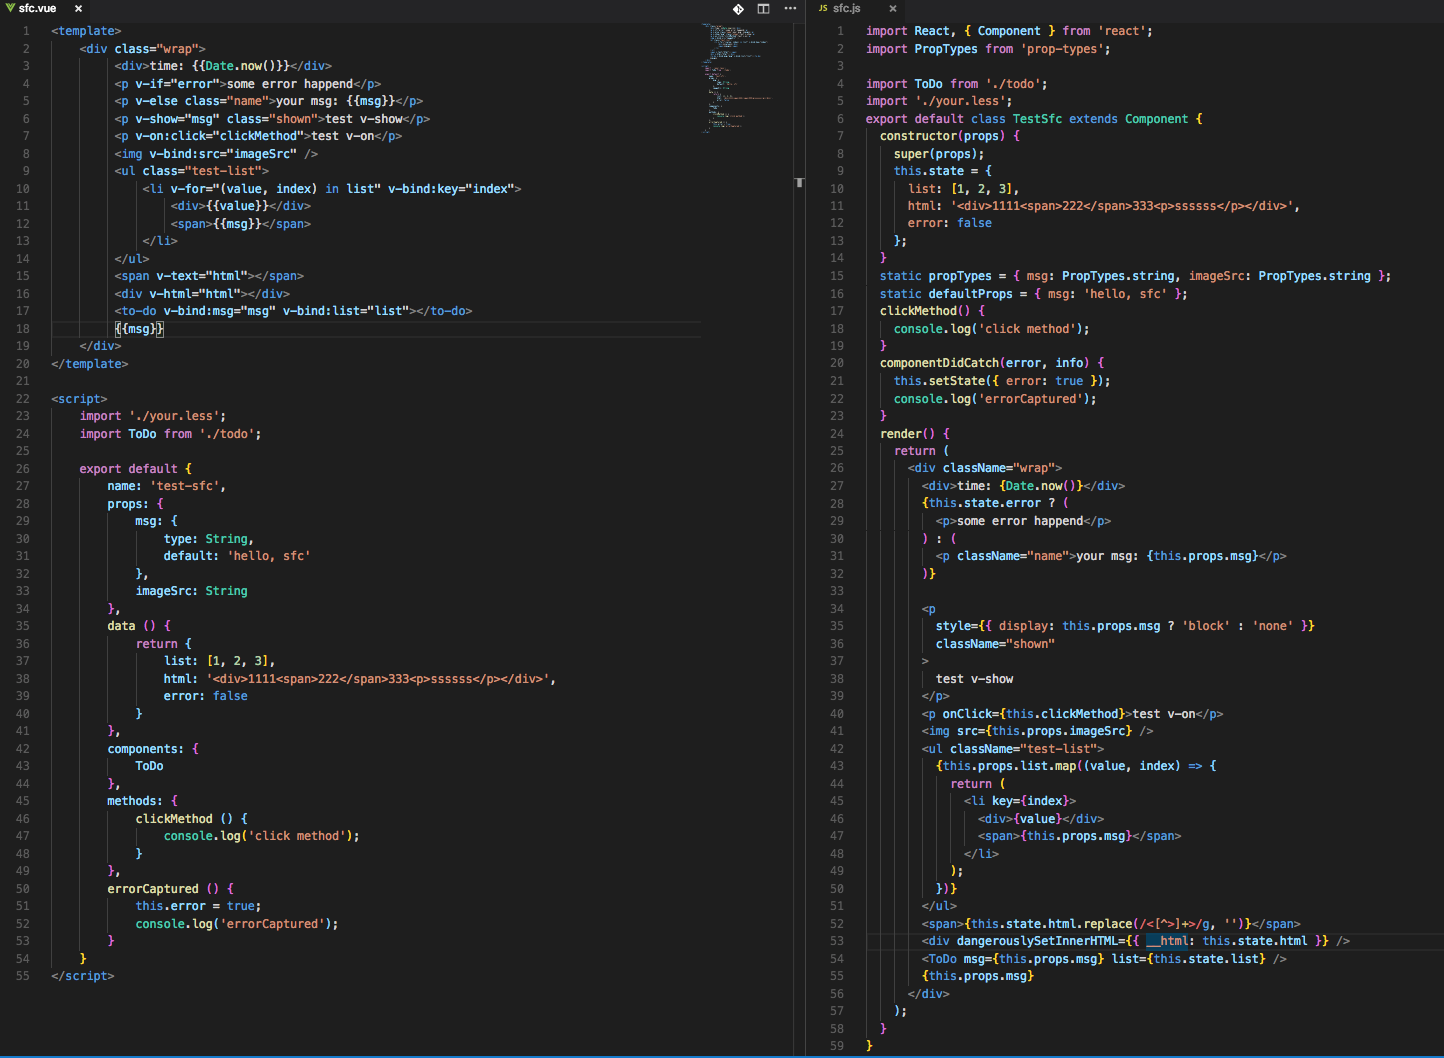This screenshot has width=1444, height=1058.
Task: Click the Vue logo on sfc.vue tab
Action: click(10, 8)
